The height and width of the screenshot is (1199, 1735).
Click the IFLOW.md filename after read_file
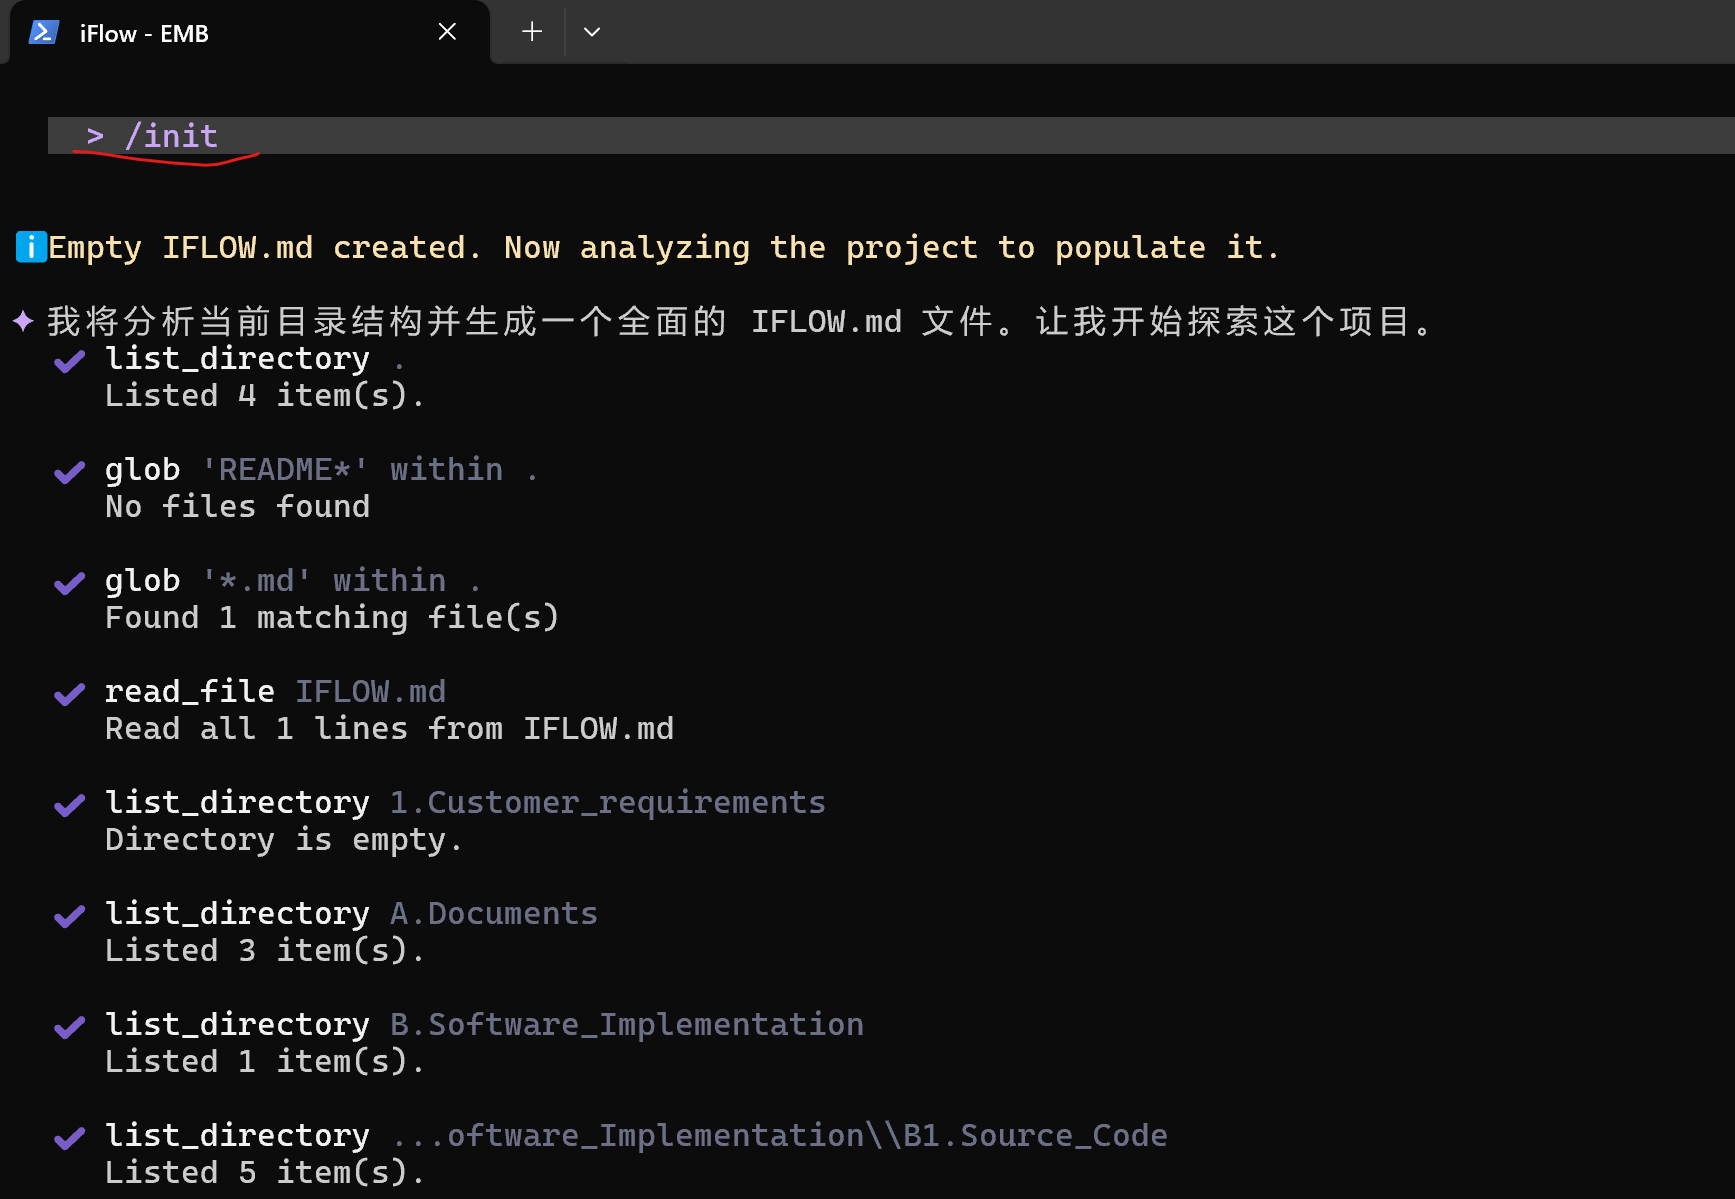point(371,691)
